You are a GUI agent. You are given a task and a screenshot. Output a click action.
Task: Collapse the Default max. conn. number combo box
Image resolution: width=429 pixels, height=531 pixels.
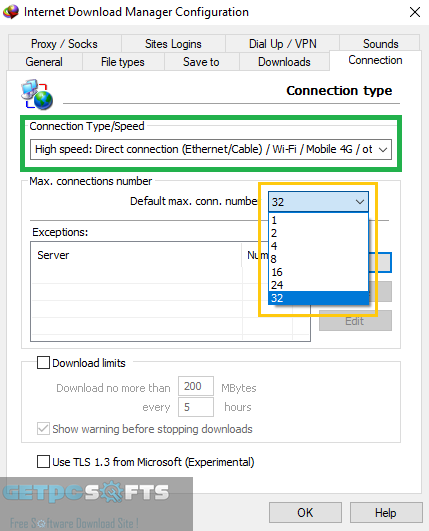point(318,202)
